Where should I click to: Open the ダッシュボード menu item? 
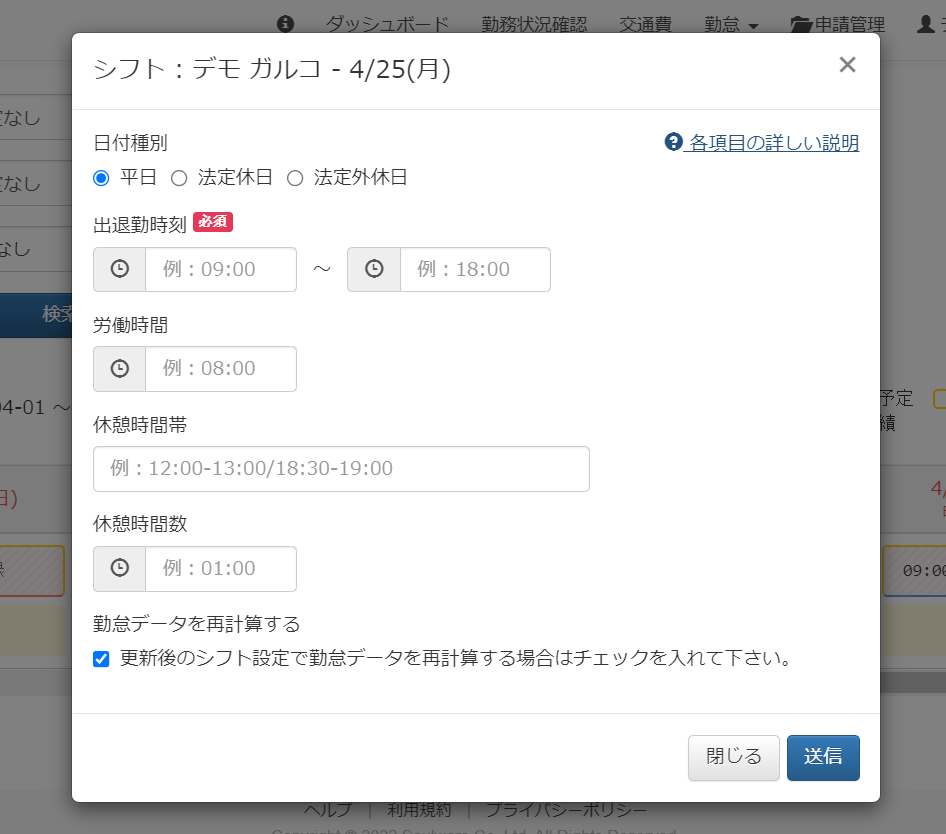pos(388,25)
